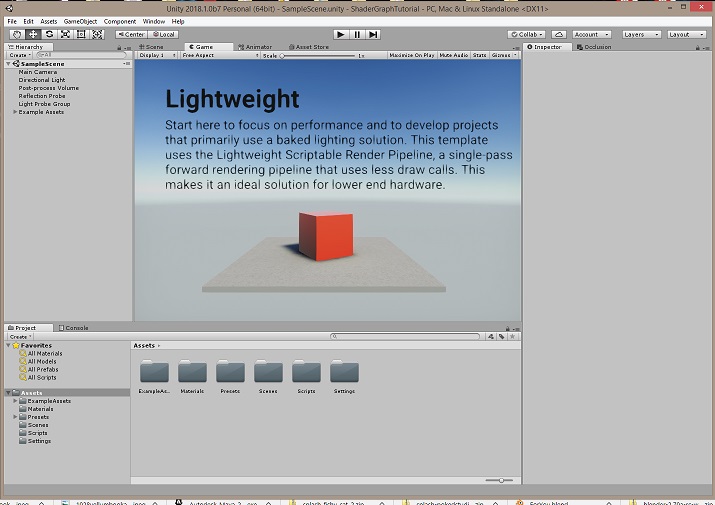Select the Rotate tool

pyautogui.click(x=49, y=34)
